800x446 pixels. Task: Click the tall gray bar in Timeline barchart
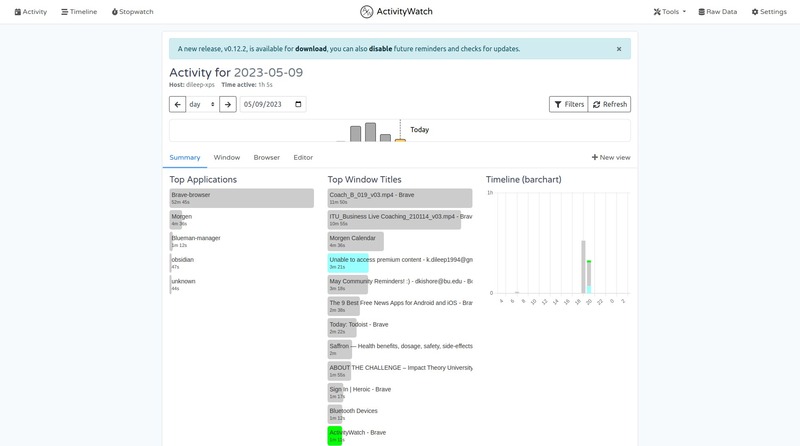point(583,267)
